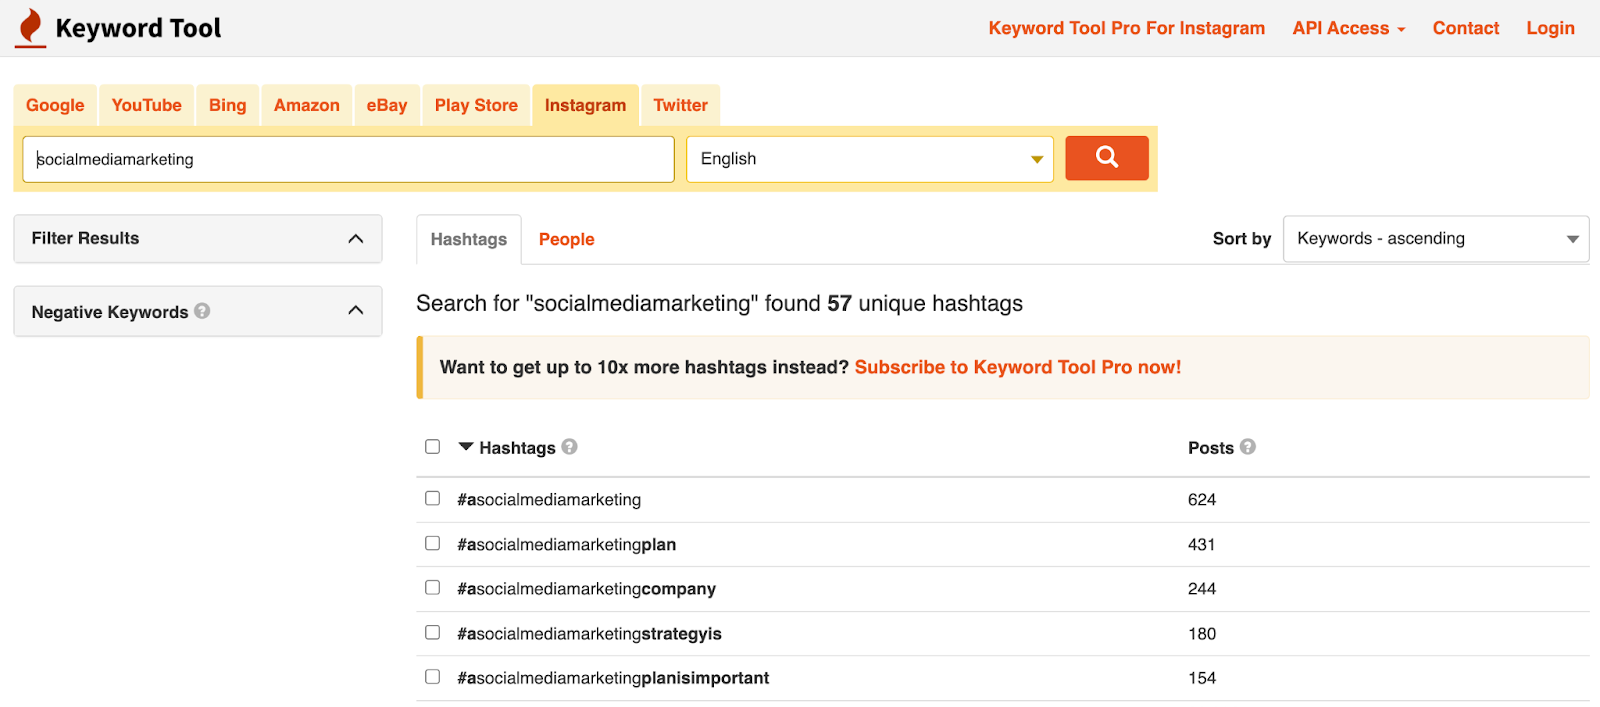This screenshot has width=1600, height=707.
Task: Switch to the YouTube tab
Action: [x=146, y=105]
